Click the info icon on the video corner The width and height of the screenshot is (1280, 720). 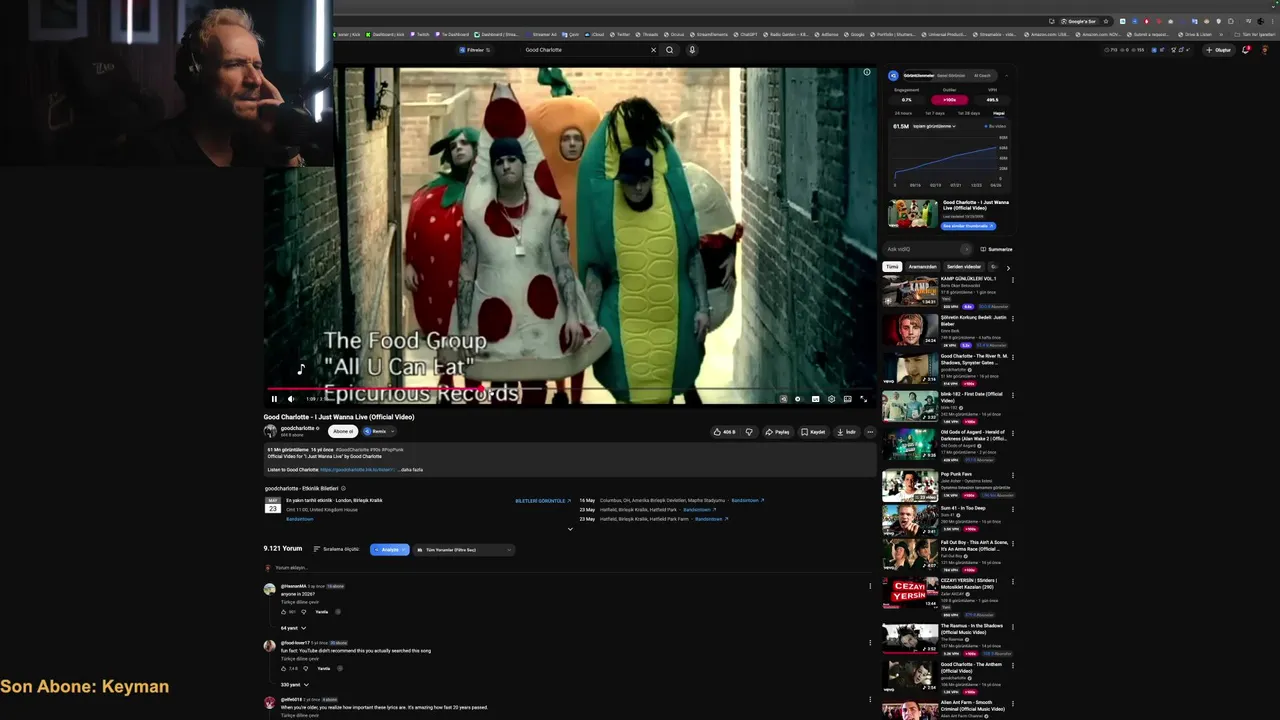coord(867,72)
